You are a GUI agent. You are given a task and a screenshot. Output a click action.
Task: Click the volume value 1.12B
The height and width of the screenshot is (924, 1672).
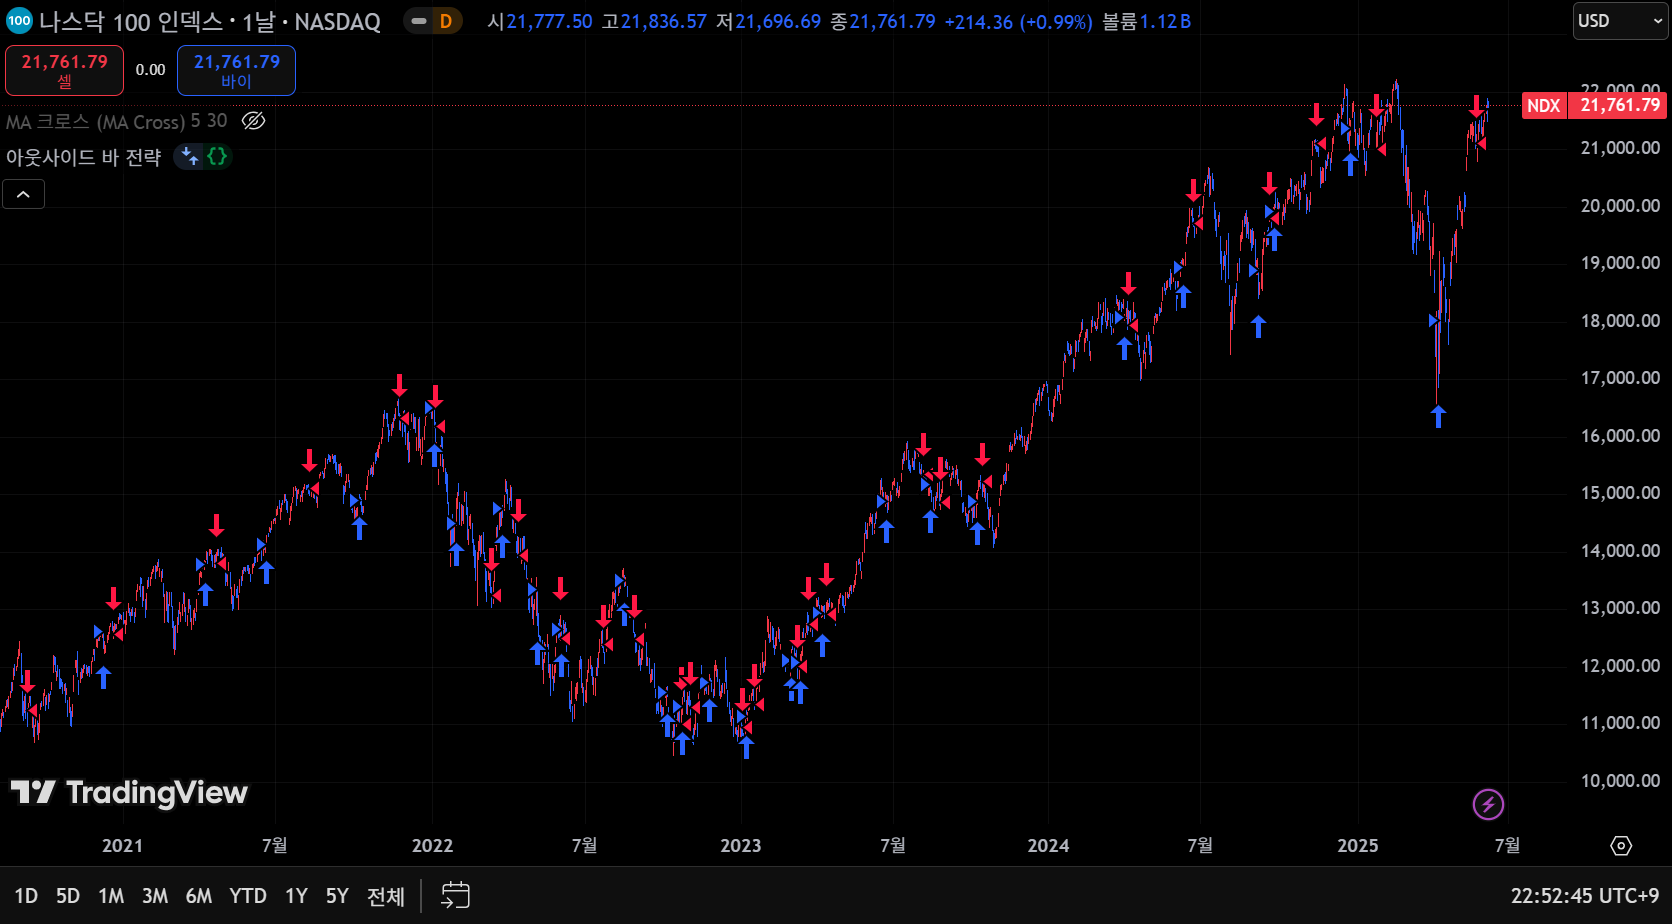point(1166,22)
